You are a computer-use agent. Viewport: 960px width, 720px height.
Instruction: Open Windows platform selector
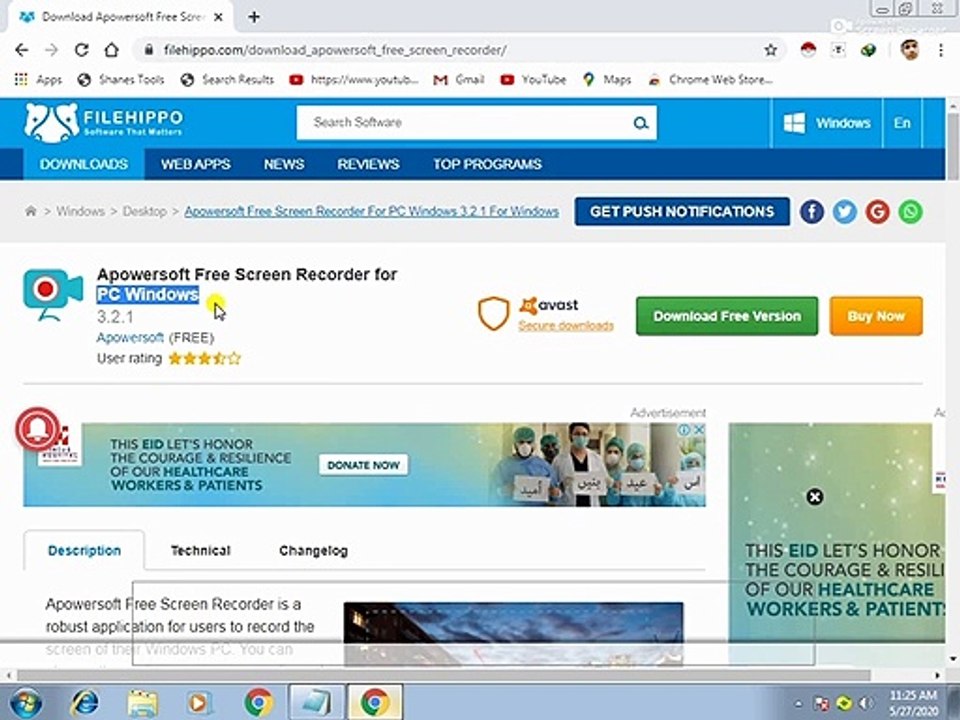[x=827, y=123]
